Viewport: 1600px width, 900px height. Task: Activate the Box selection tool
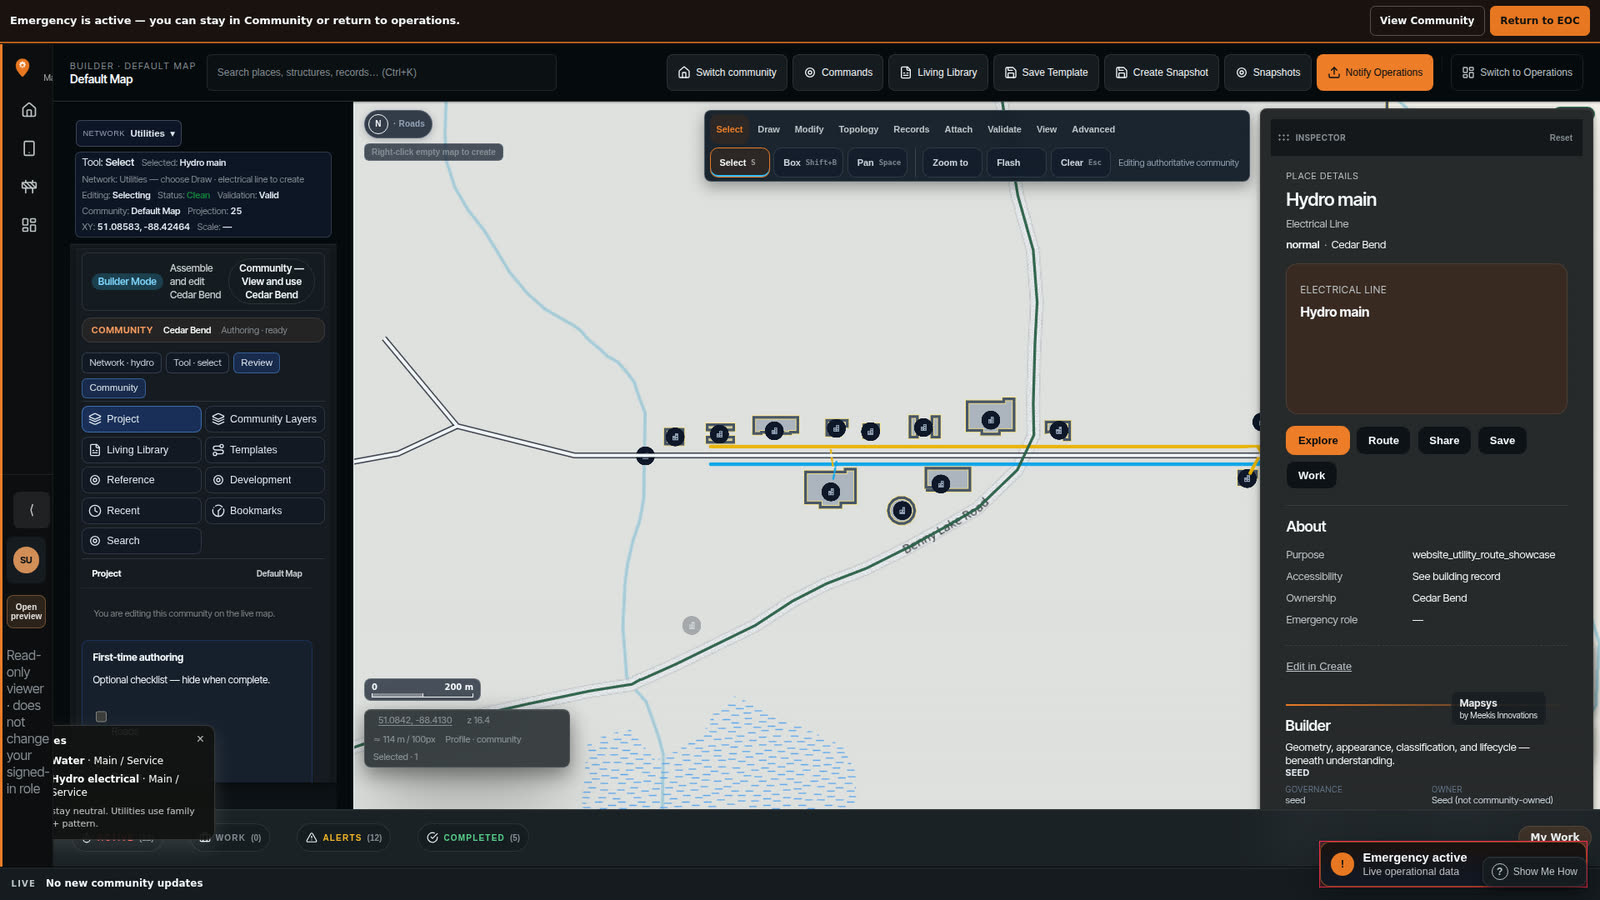coord(809,162)
